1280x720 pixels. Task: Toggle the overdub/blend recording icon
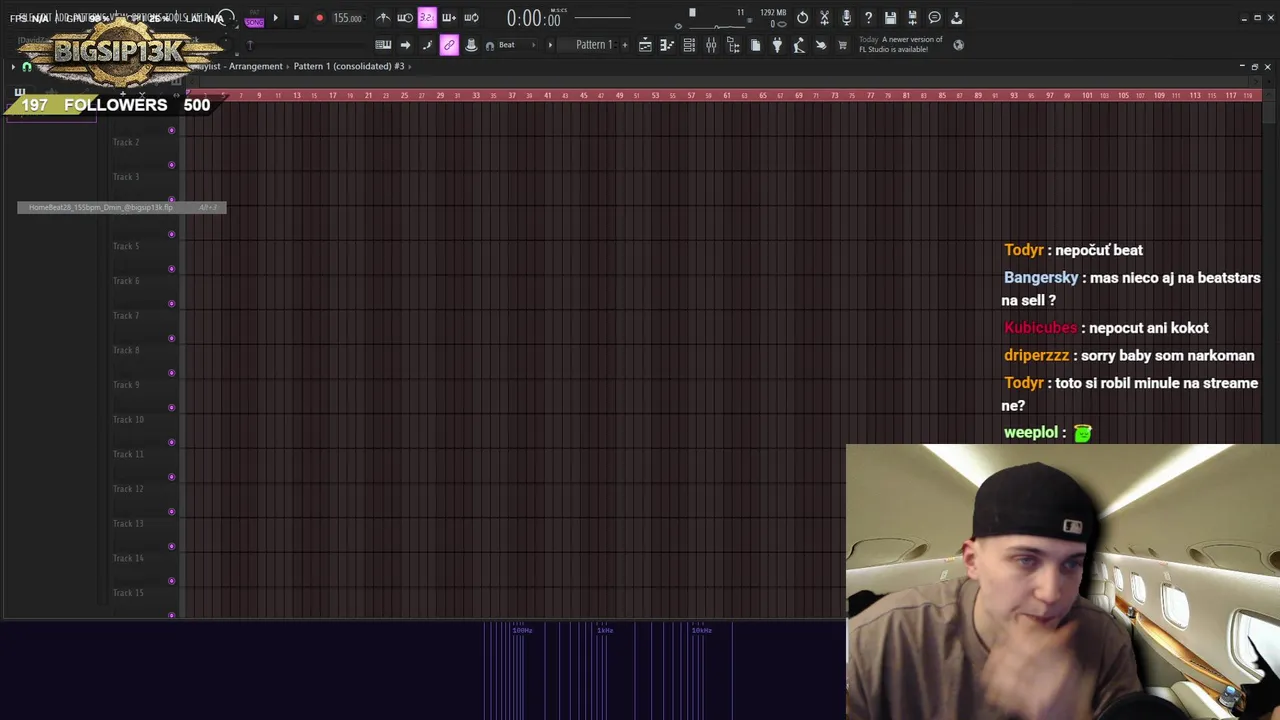[449, 18]
